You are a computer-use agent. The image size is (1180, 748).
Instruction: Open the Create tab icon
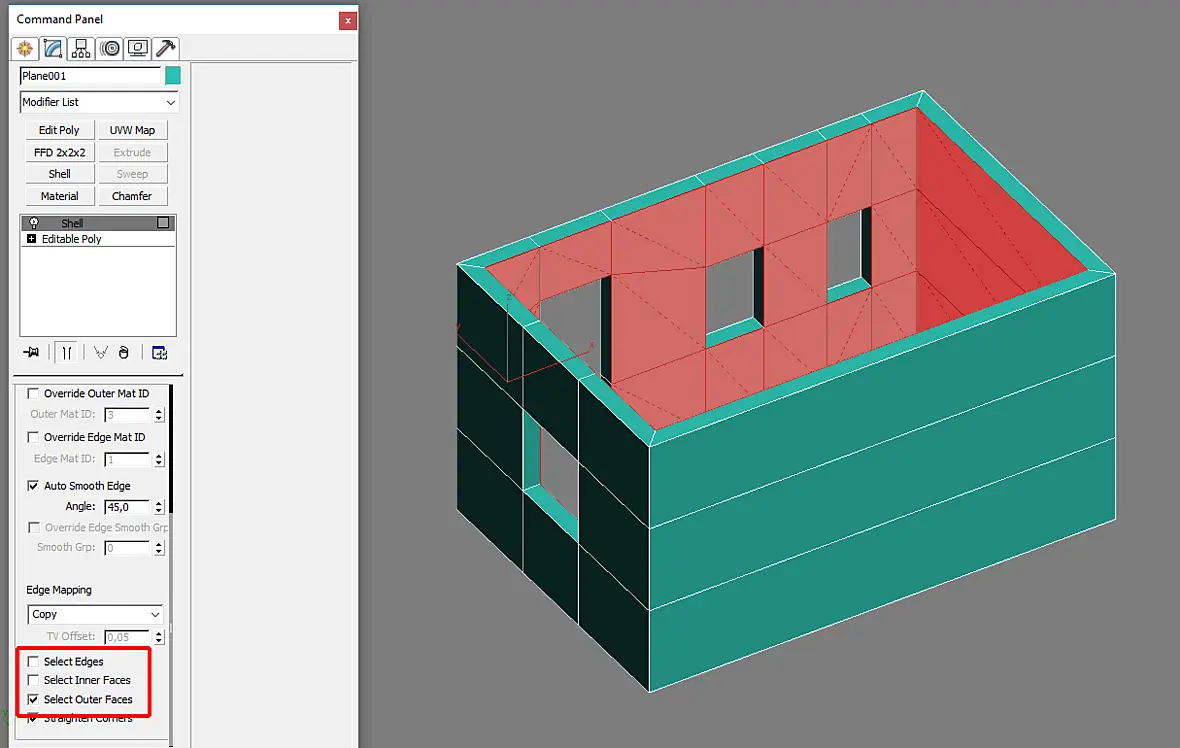pos(25,49)
